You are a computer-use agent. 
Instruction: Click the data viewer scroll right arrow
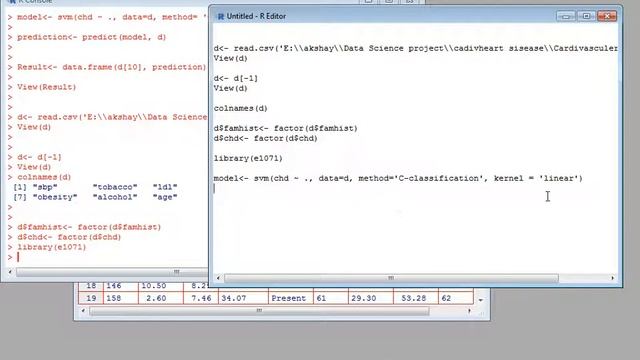point(469,311)
